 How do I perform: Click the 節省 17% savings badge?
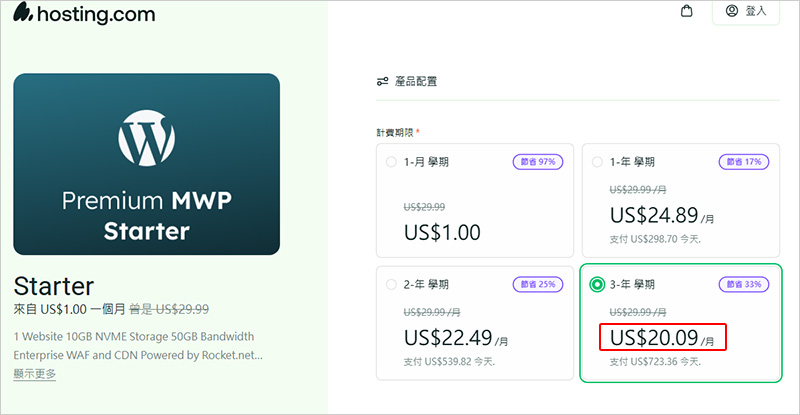pos(744,161)
